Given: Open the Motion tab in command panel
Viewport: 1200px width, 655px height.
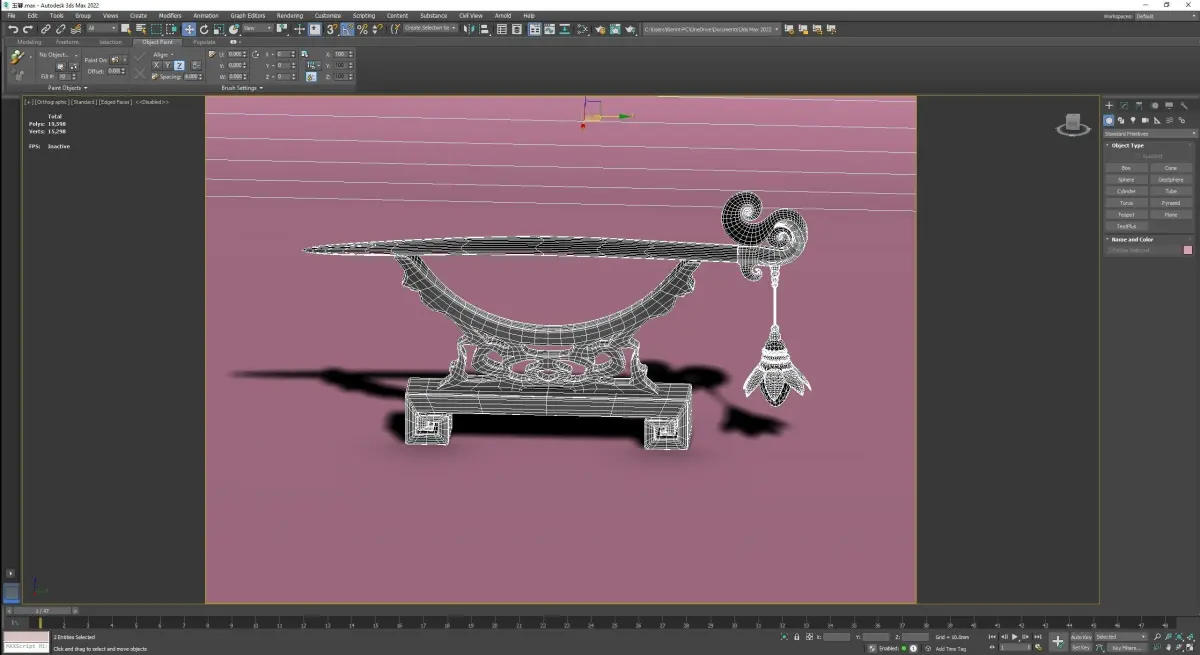Looking at the screenshot, I should click(1155, 105).
